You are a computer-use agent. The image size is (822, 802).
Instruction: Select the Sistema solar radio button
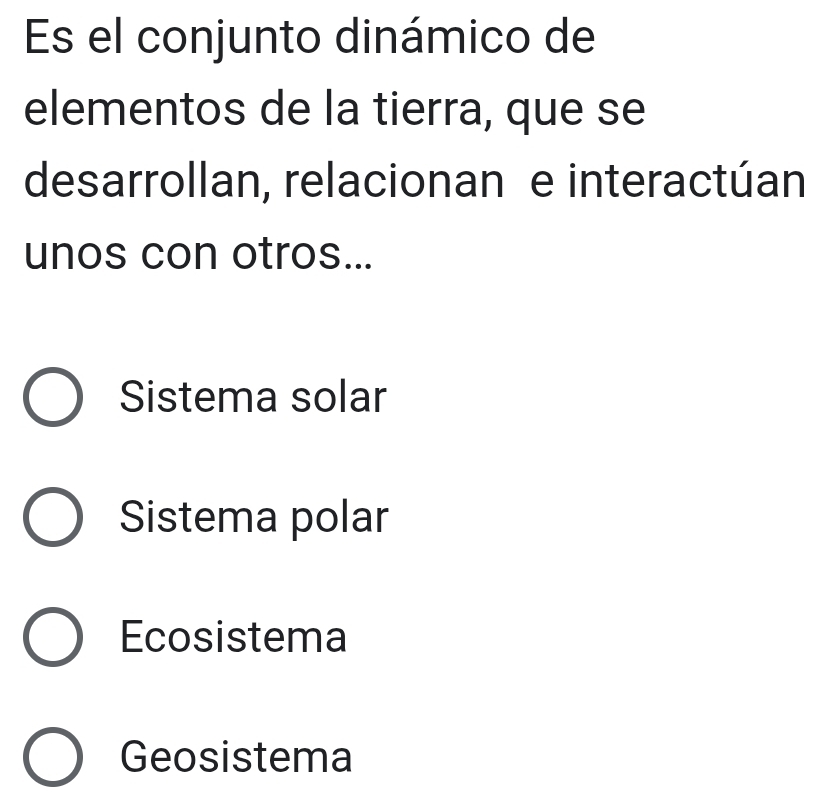52,399
